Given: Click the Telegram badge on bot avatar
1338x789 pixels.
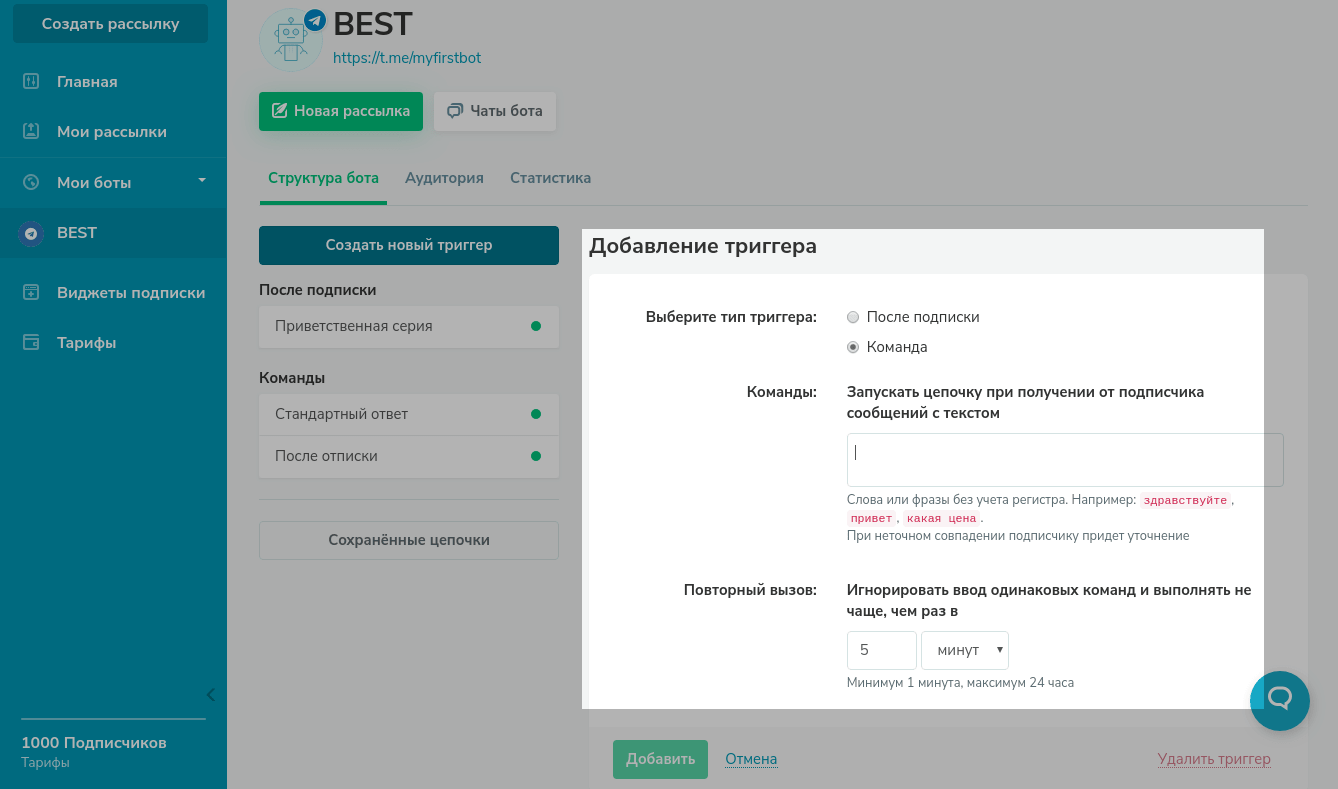Looking at the screenshot, I should [x=315, y=20].
